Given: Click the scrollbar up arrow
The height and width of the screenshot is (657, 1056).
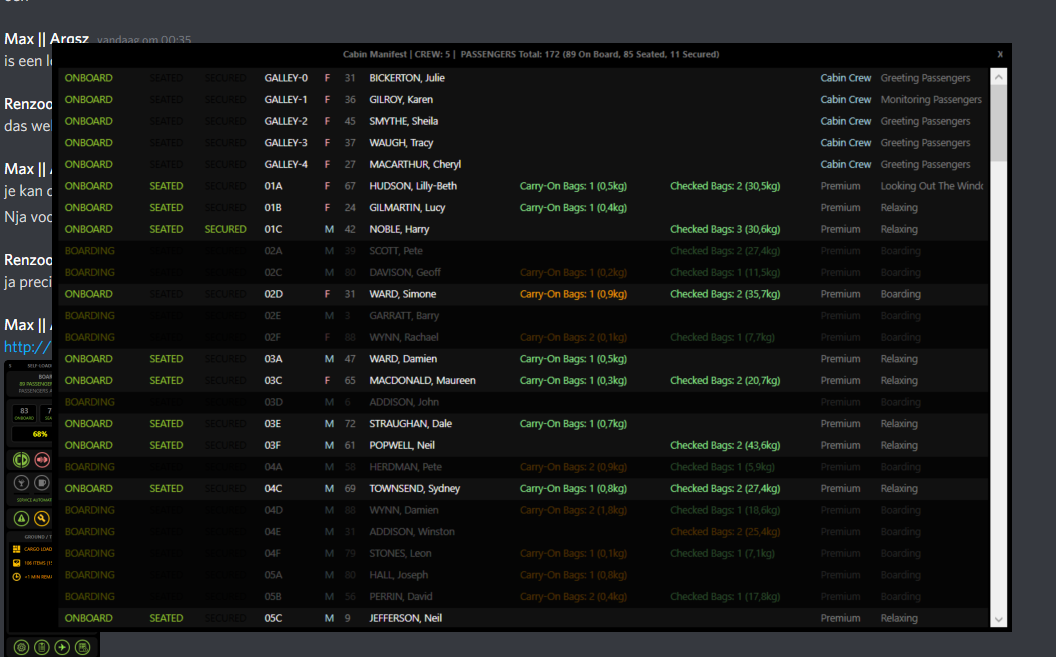Looking at the screenshot, I should point(998,77).
